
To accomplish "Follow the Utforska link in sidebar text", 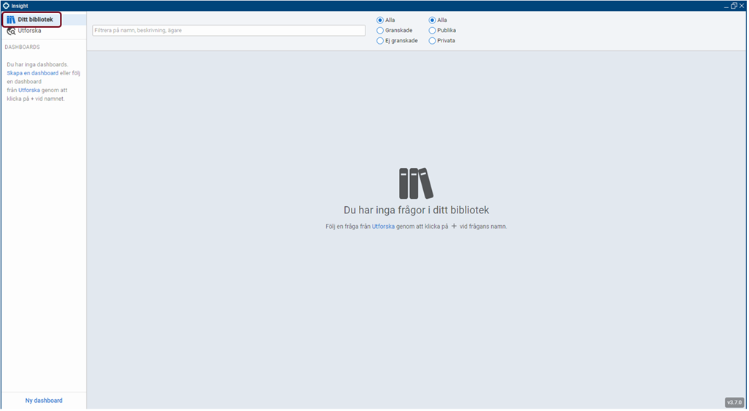I will (x=29, y=90).
